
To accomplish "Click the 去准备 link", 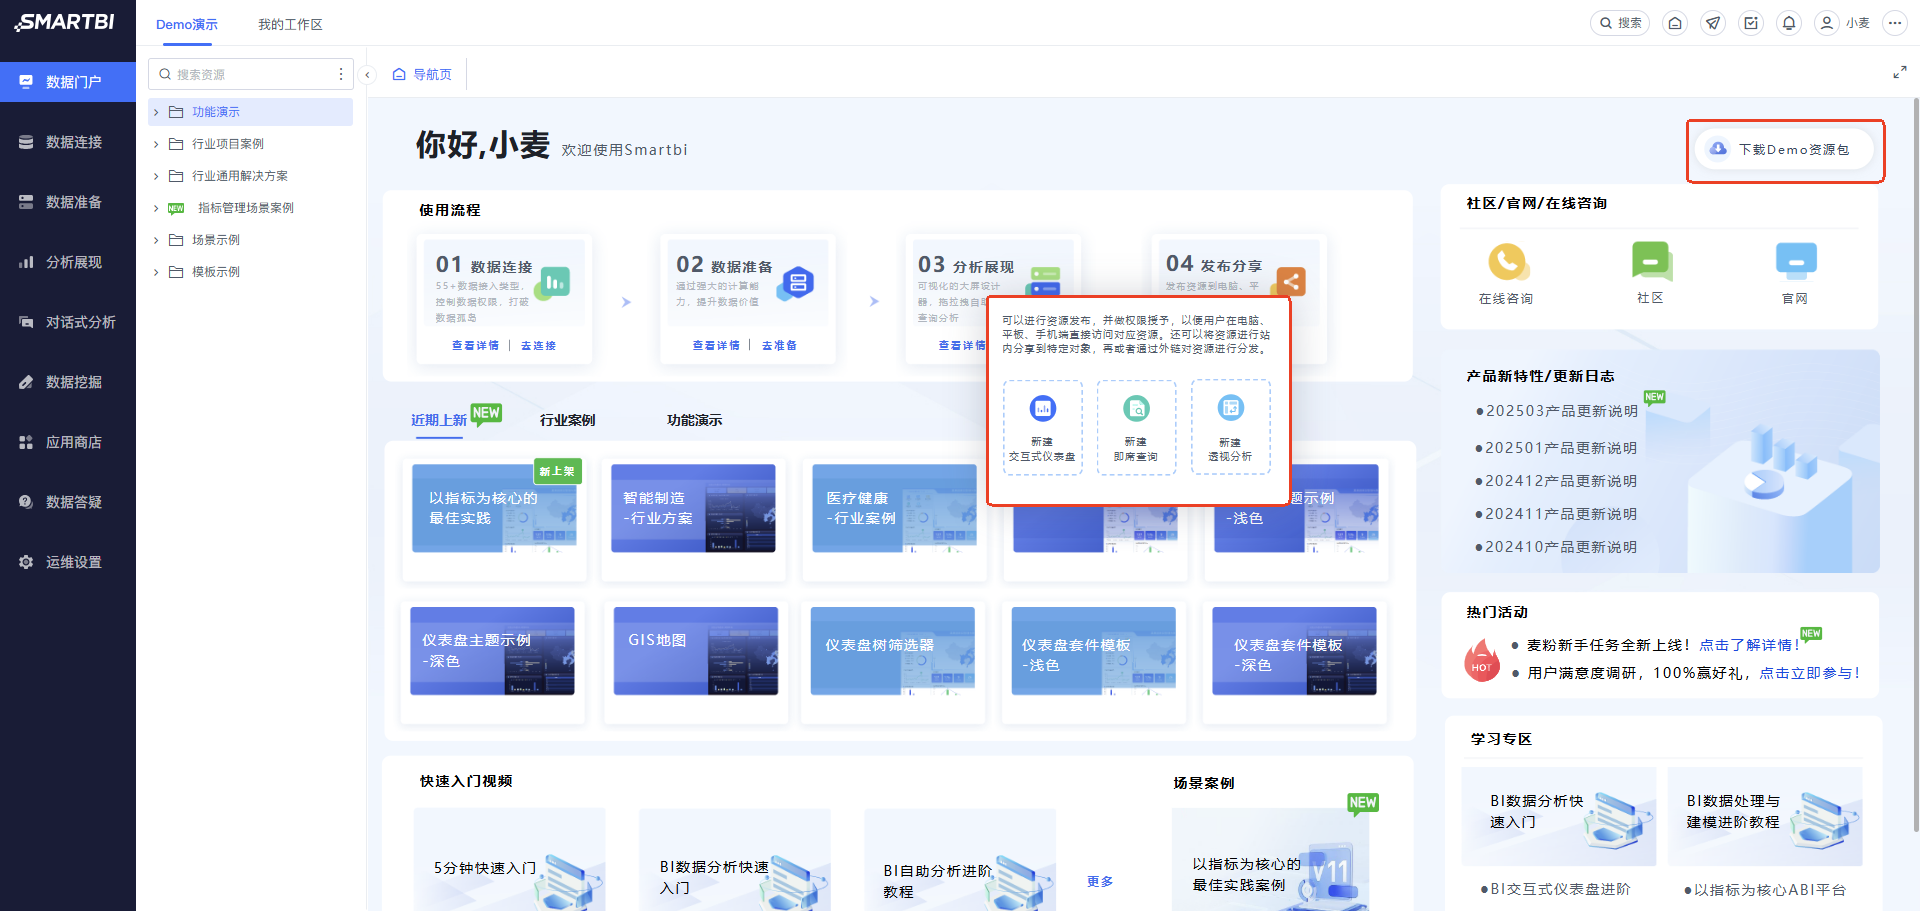I will point(779,345).
